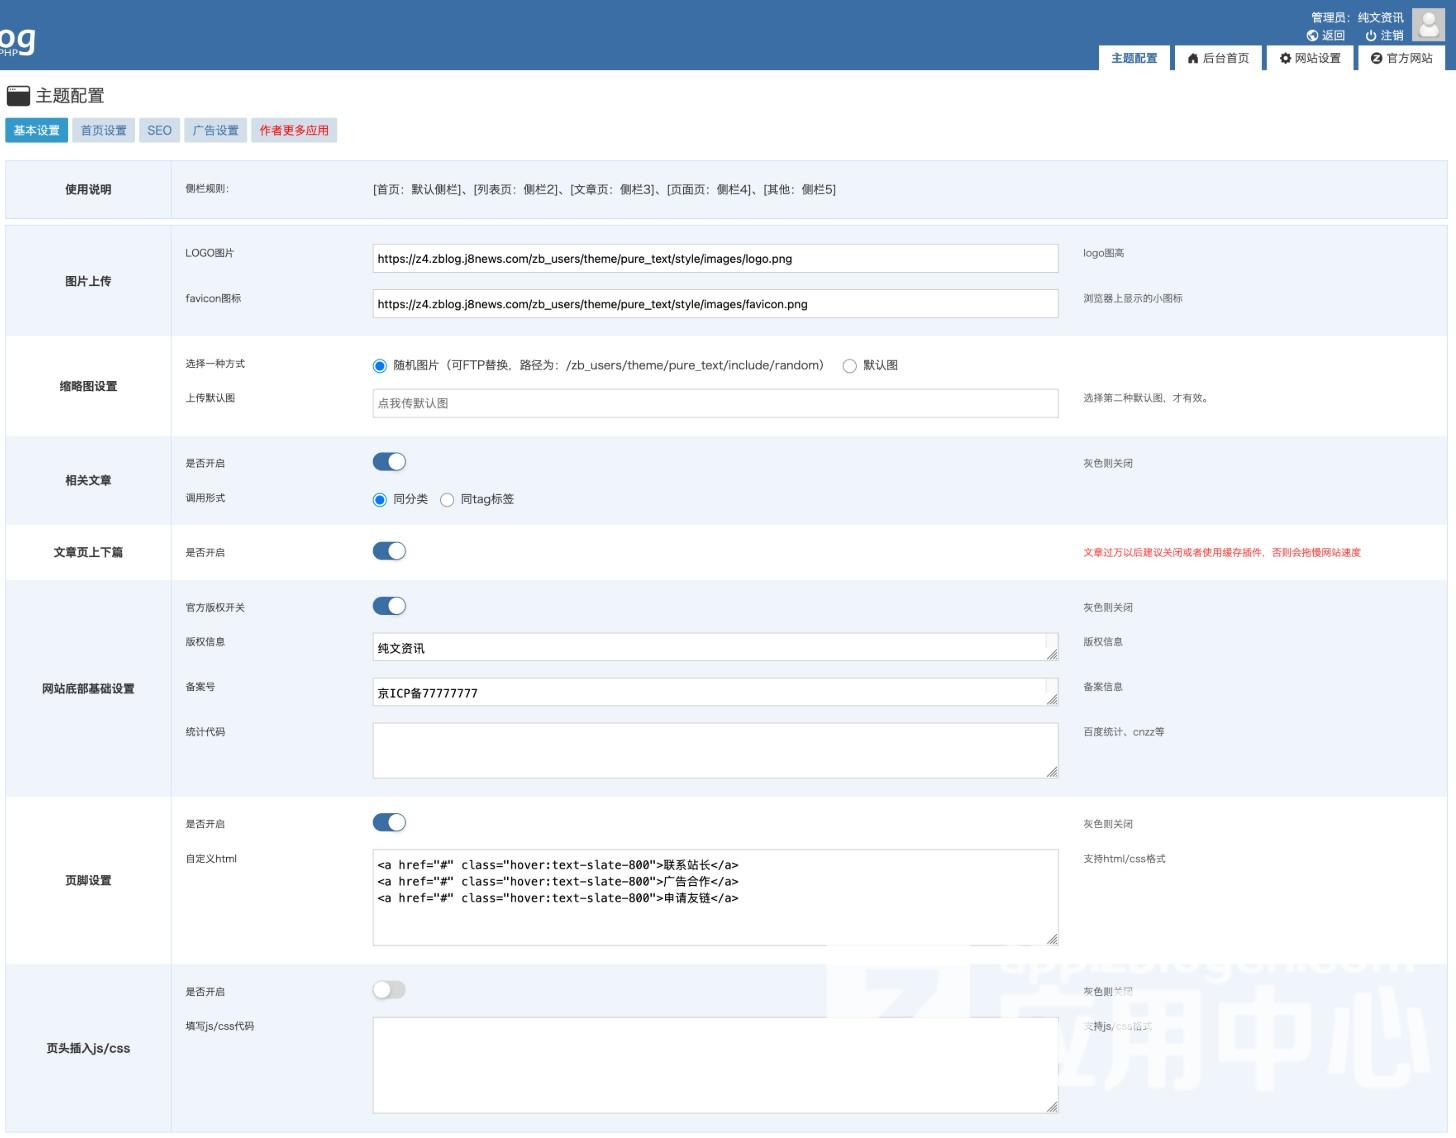Toggle the 官方版权开关 switch
This screenshot has height=1138, width=1456.
pyautogui.click(x=389, y=606)
